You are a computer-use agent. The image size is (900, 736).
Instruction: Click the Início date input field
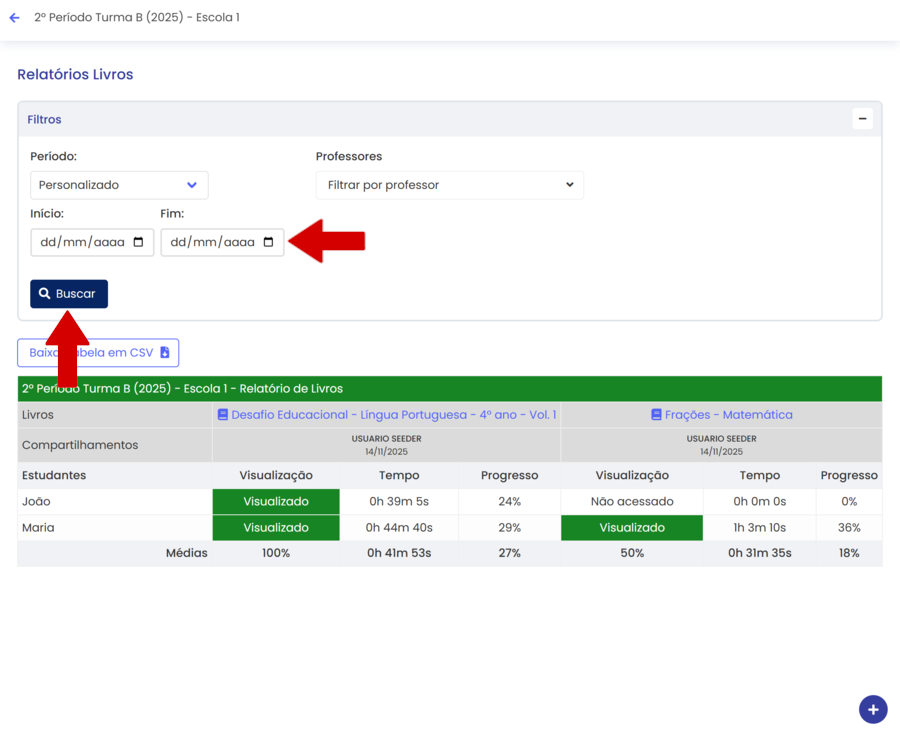(x=80, y=242)
